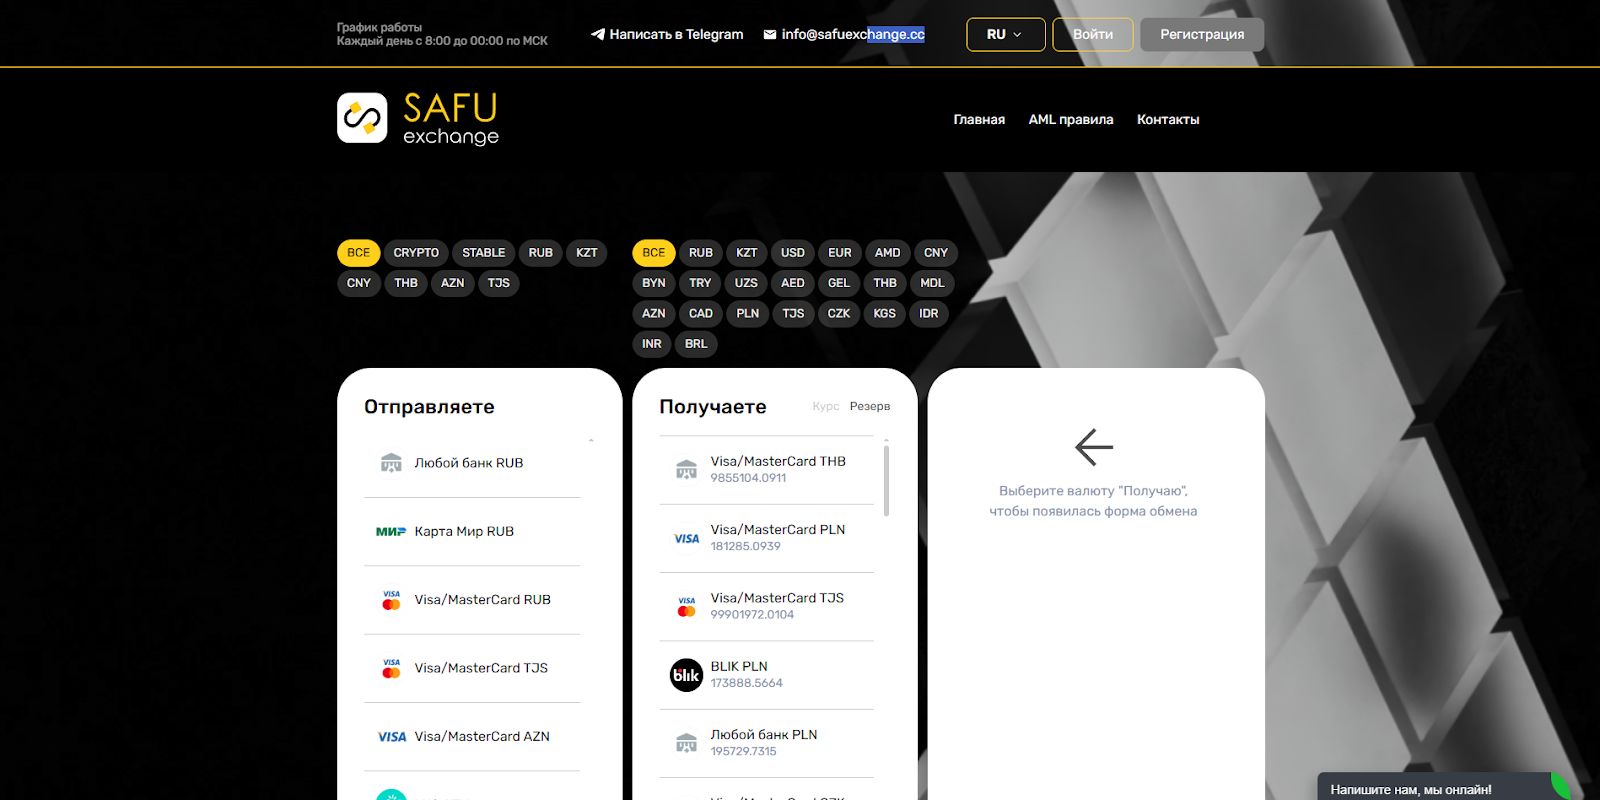Viewport: 1600px width, 800px height.
Task: Open Контакты page
Action: tap(1168, 119)
